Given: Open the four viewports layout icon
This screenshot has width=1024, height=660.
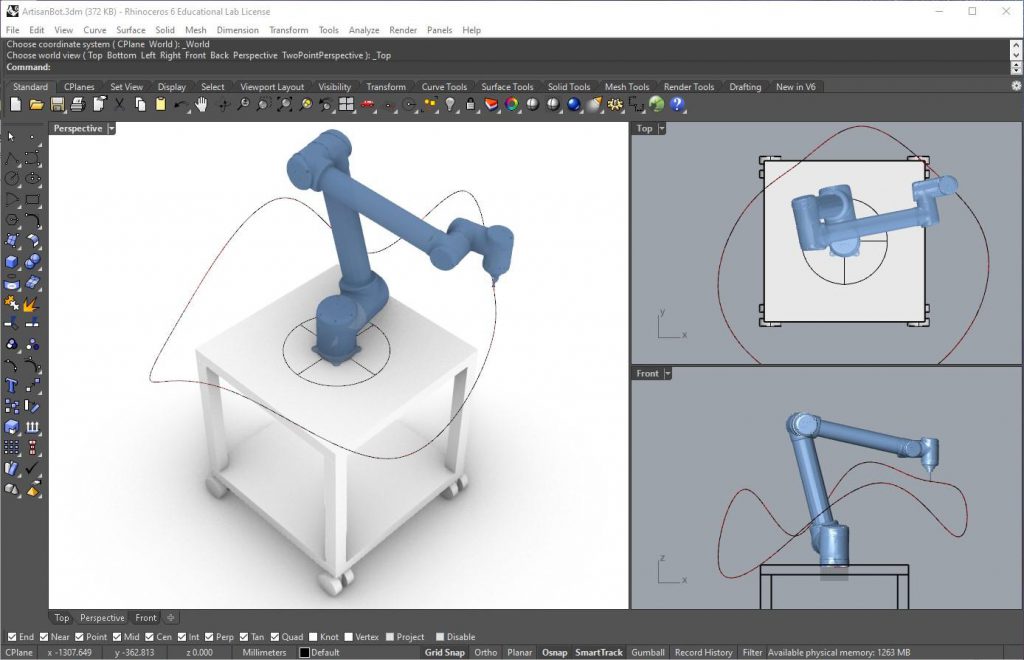Looking at the screenshot, I should click(346, 104).
